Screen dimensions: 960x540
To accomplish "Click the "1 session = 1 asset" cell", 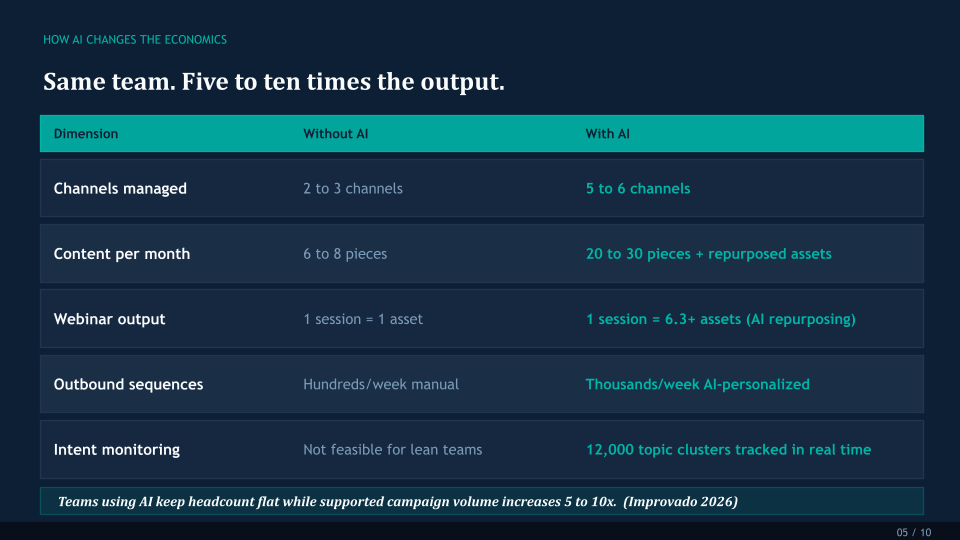I will (x=363, y=319).
